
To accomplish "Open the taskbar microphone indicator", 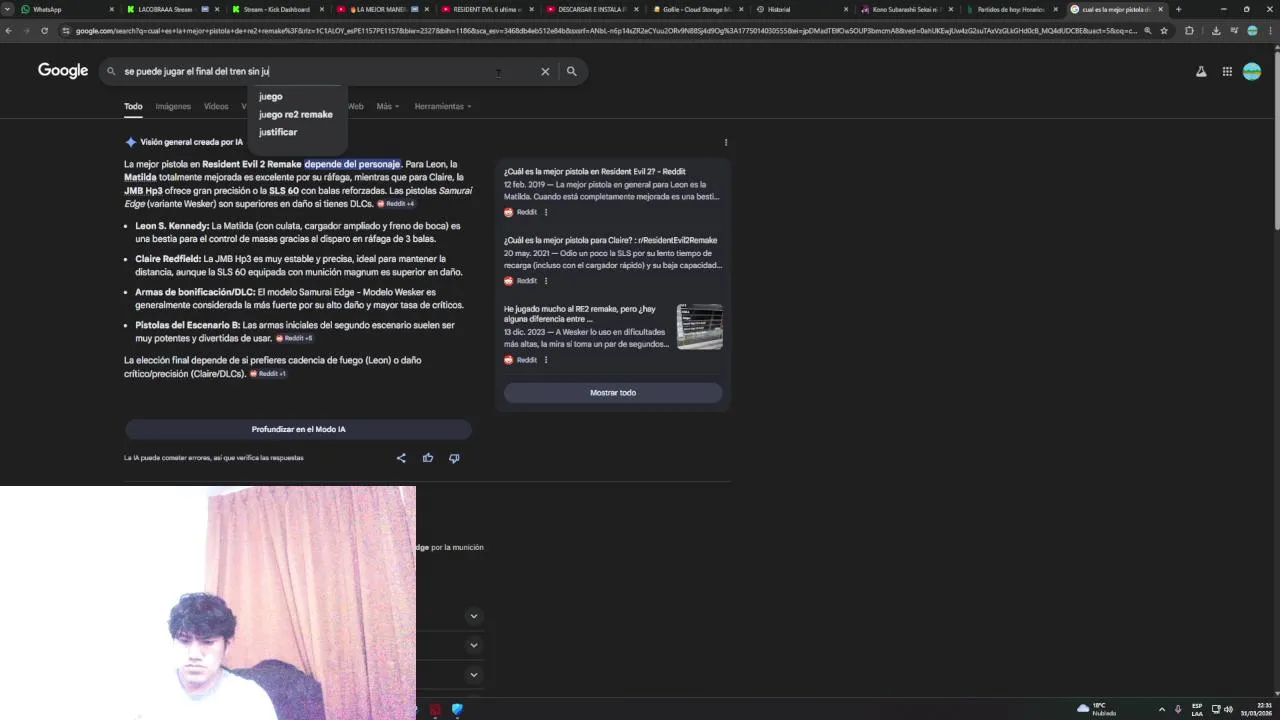I will click(1177, 709).
